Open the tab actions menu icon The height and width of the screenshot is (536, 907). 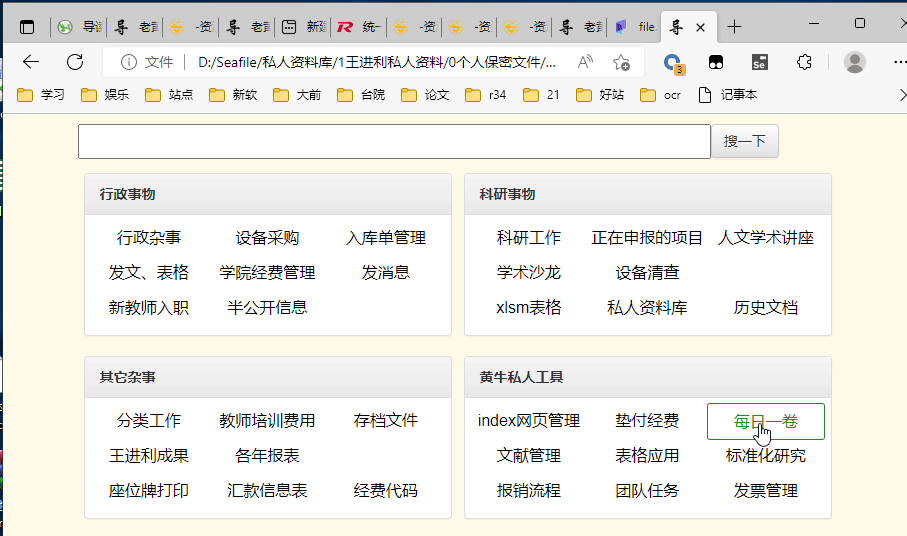tap(27, 27)
